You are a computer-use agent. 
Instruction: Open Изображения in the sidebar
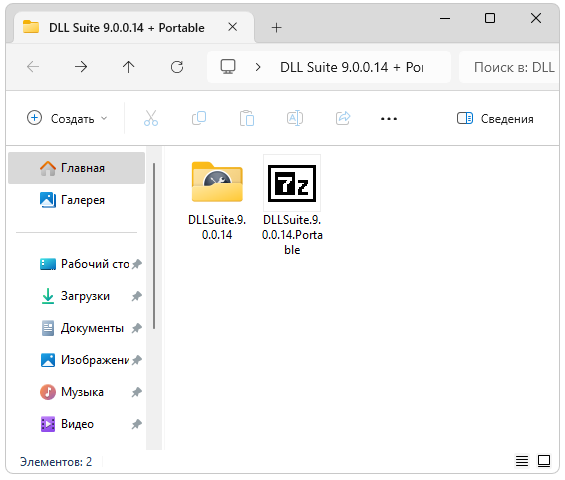pyautogui.click(x=76, y=360)
